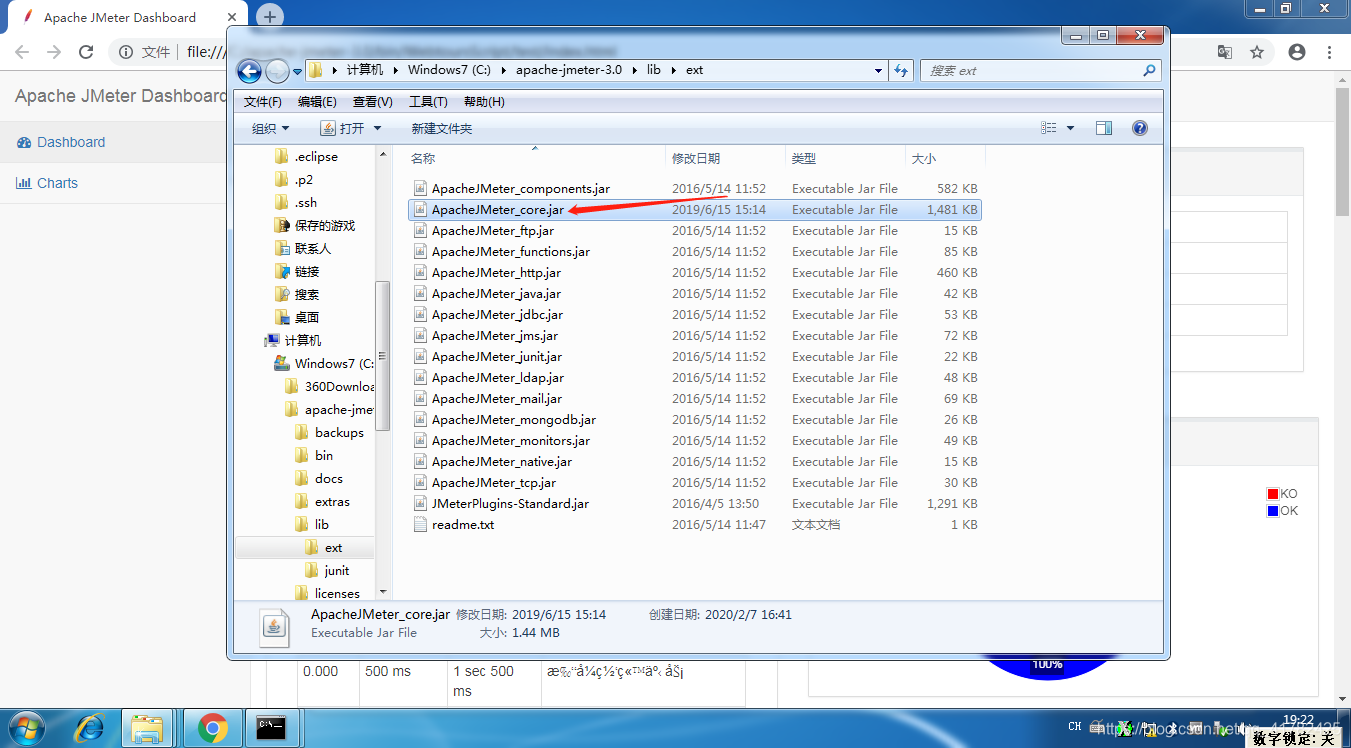Click Chrome reload page button
1351x748 pixels.
click(x=86, y=52)
